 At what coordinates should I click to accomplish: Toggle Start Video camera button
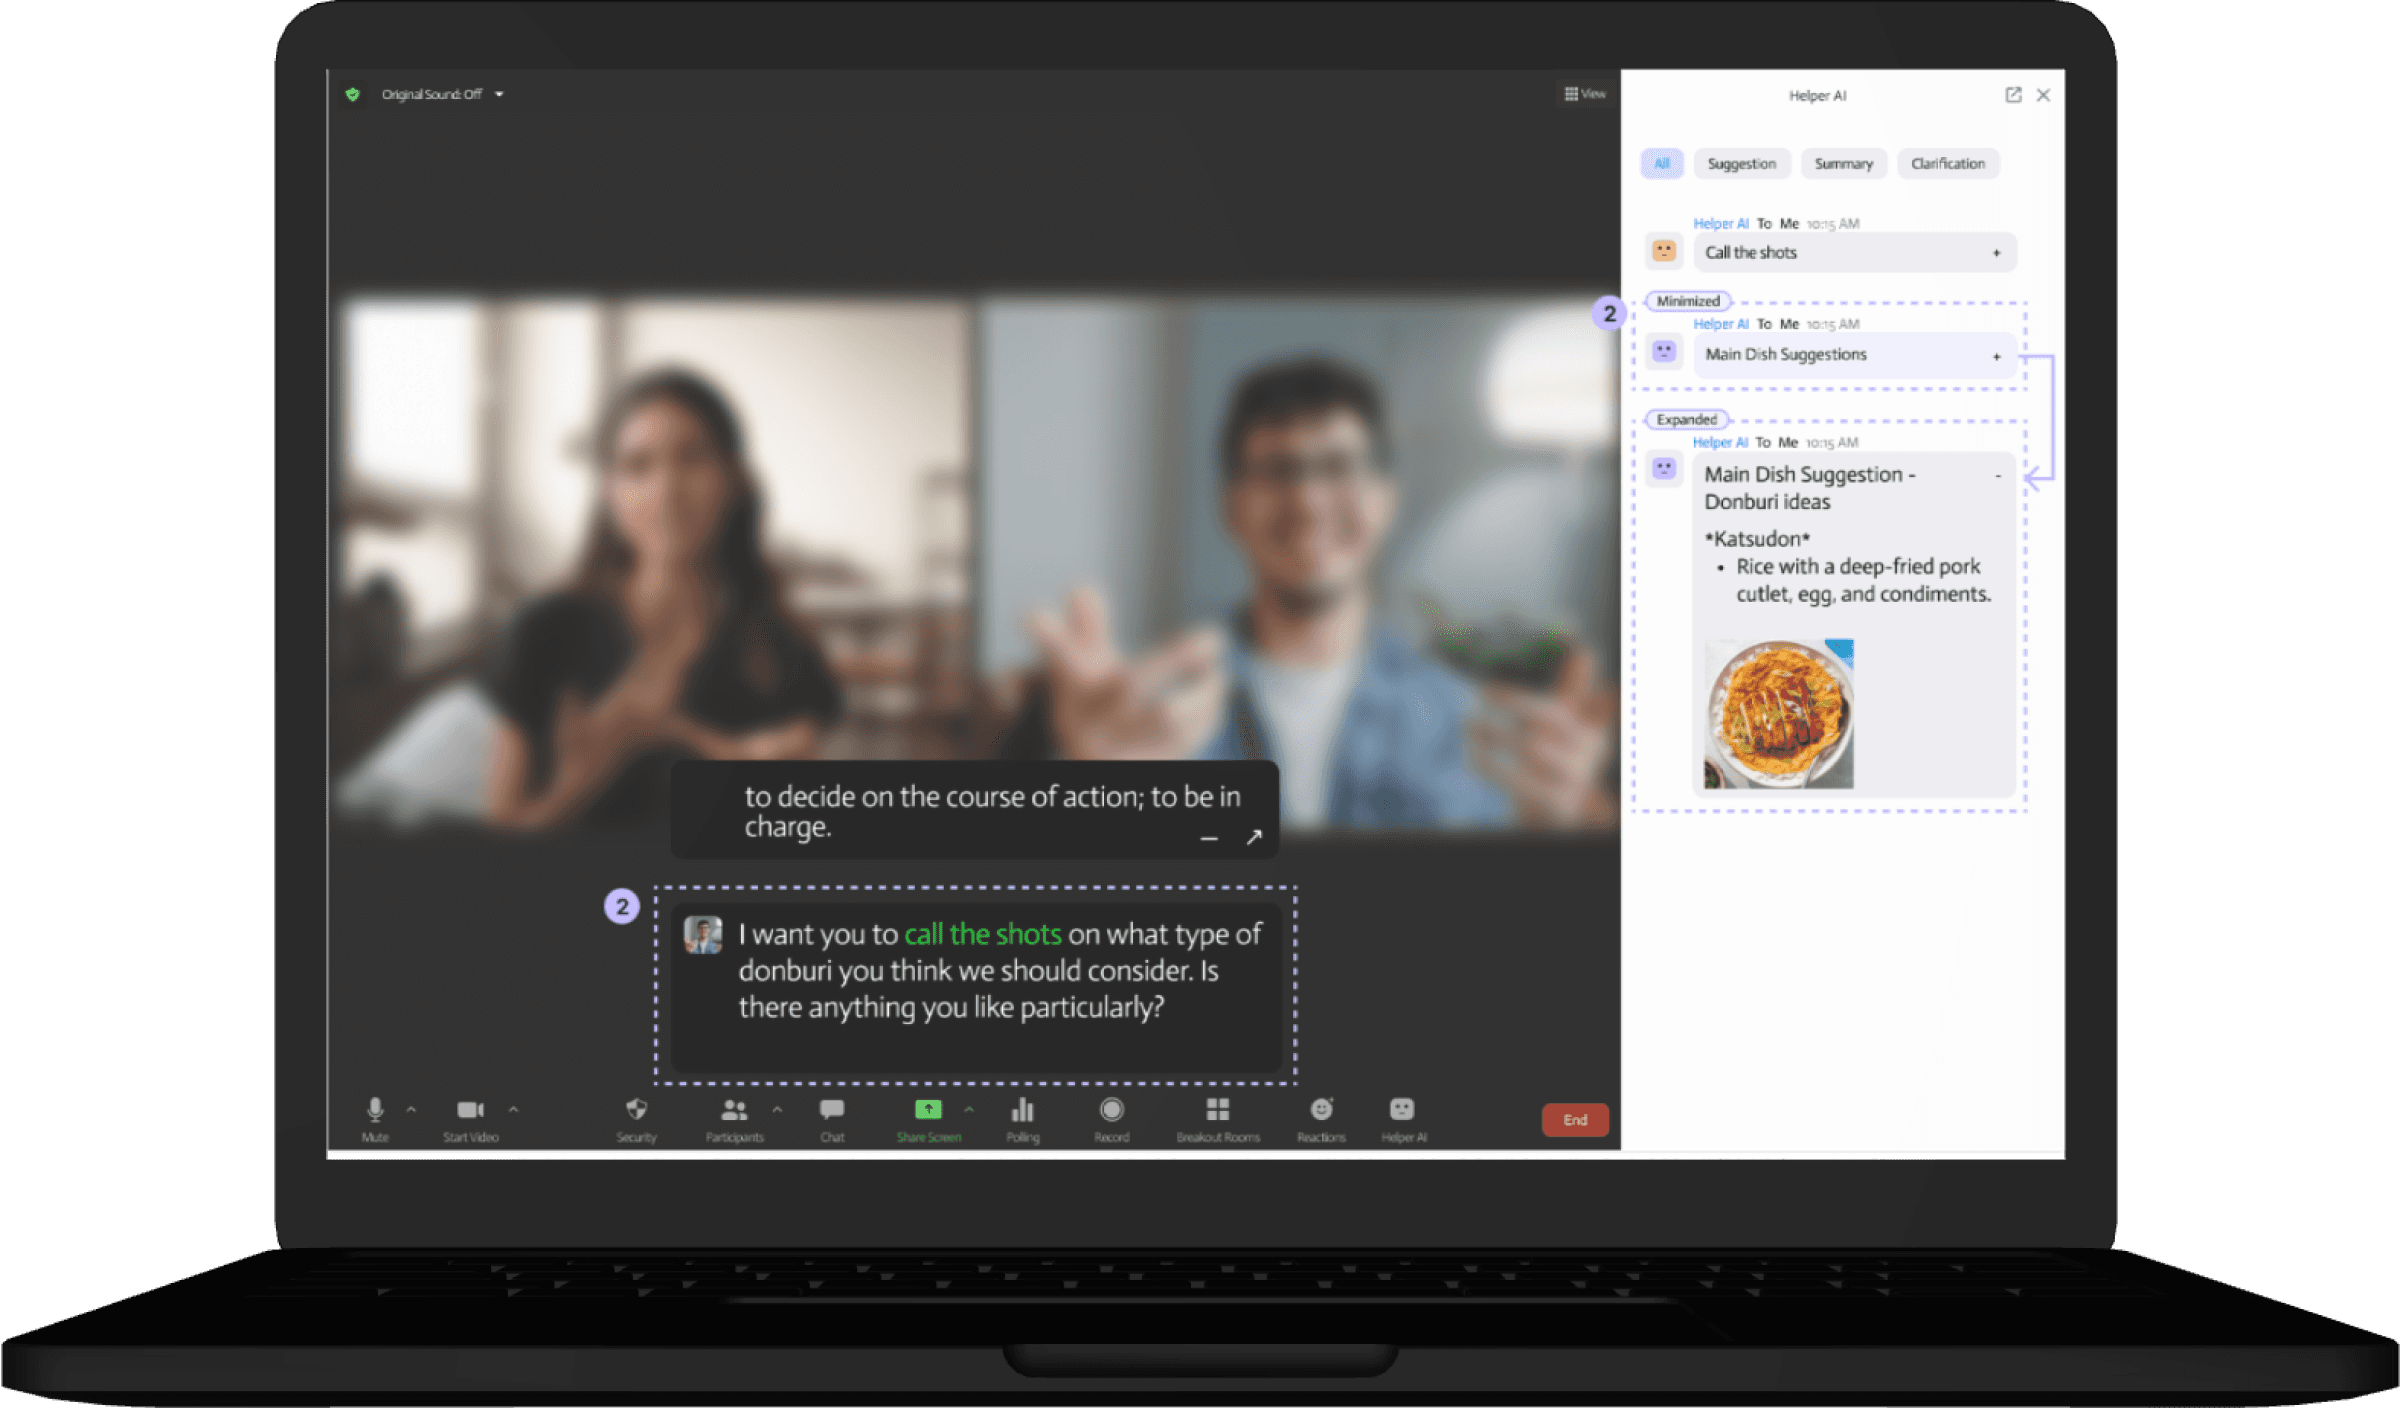point(470,1109)
